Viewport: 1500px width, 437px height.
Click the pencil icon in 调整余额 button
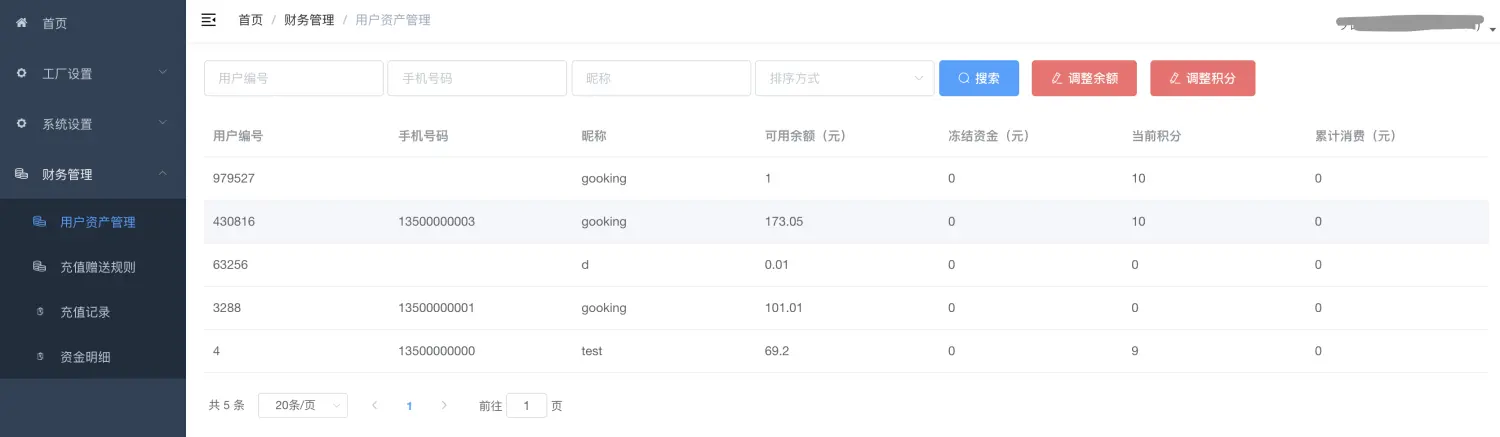click(x=1057, y=78)
